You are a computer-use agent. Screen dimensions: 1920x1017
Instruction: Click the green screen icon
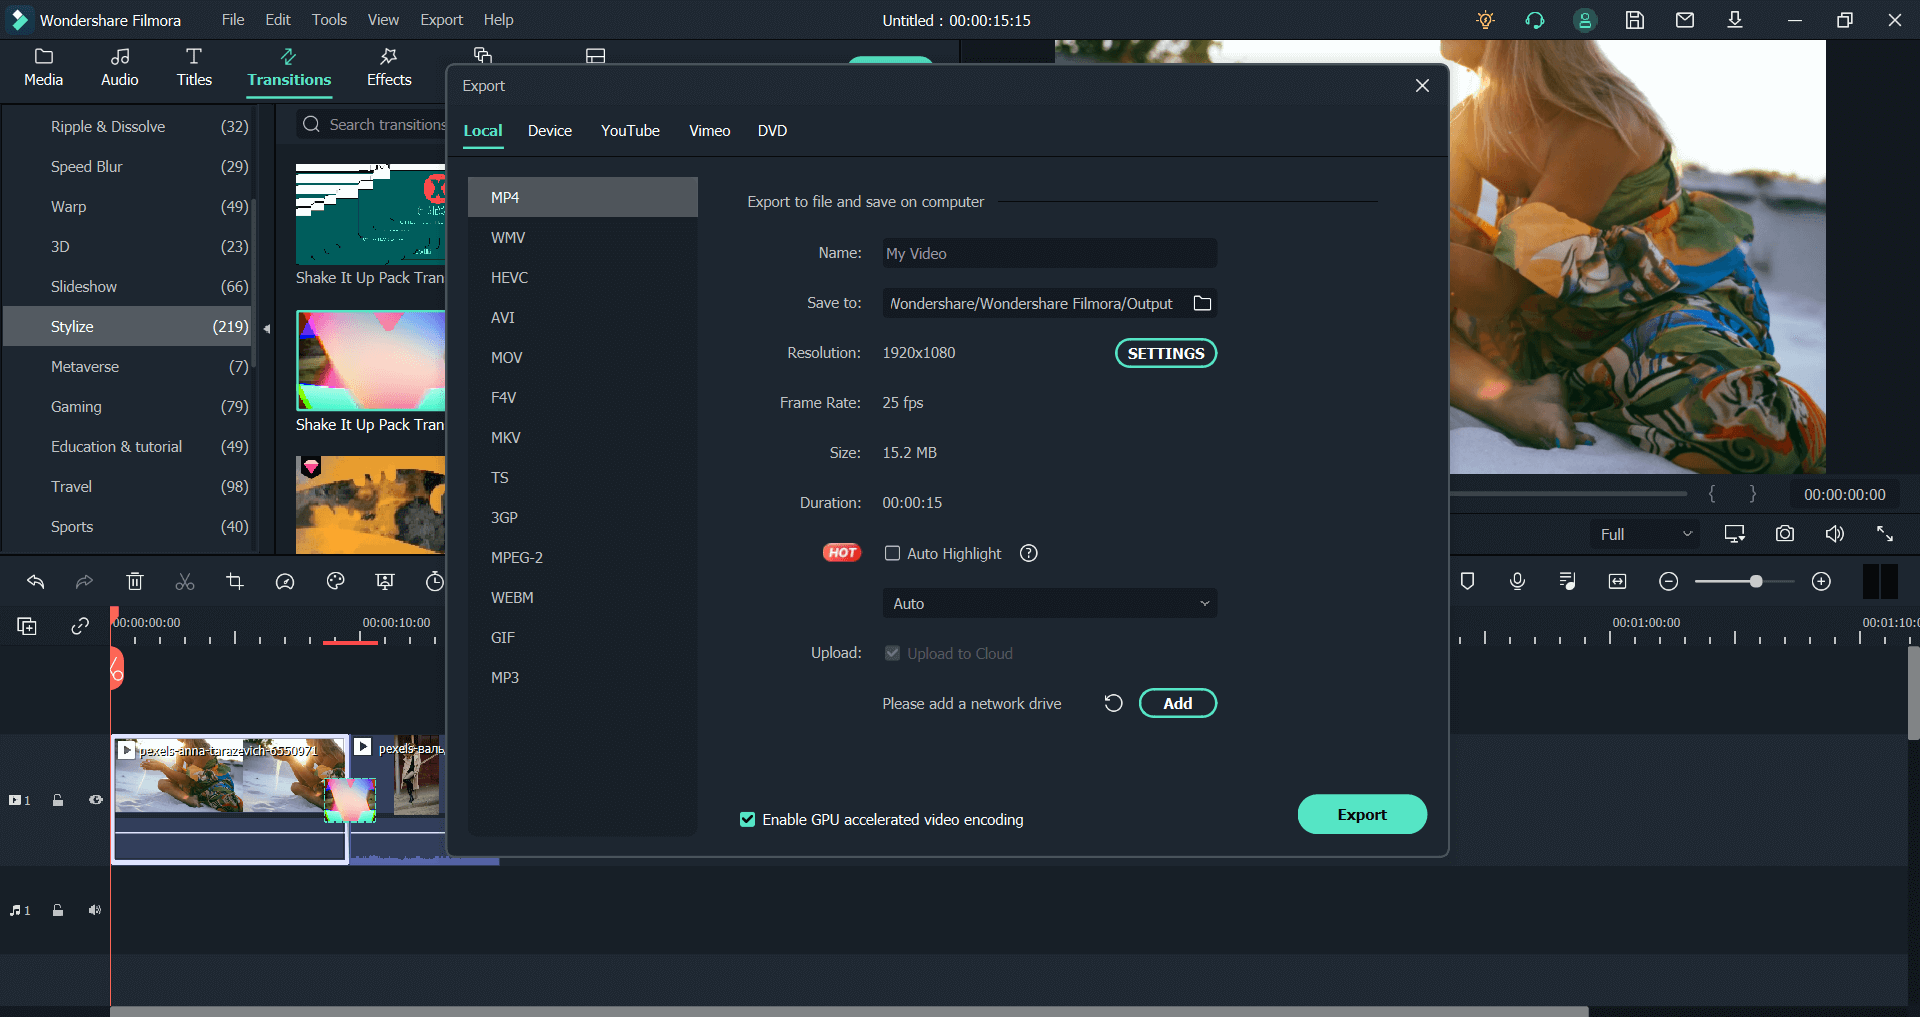click(x=385, y=581)
